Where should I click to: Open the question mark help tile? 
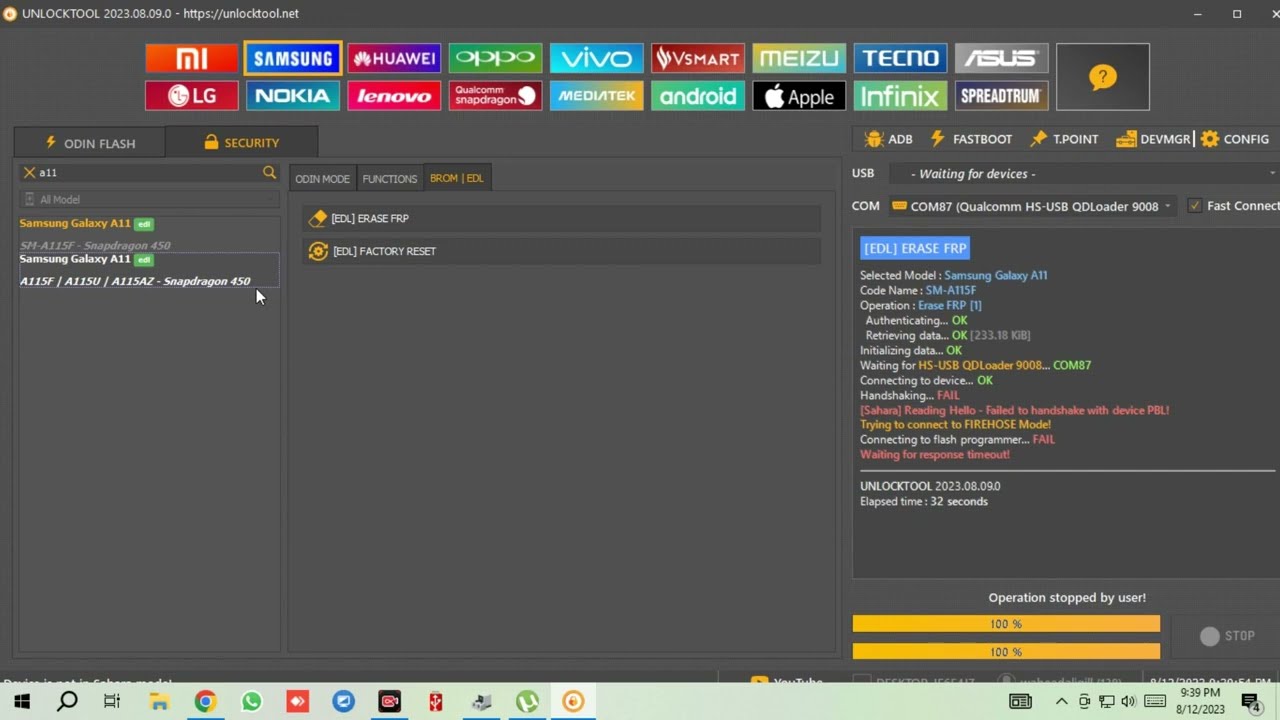pyautogui.click(x=1102, y=77)
